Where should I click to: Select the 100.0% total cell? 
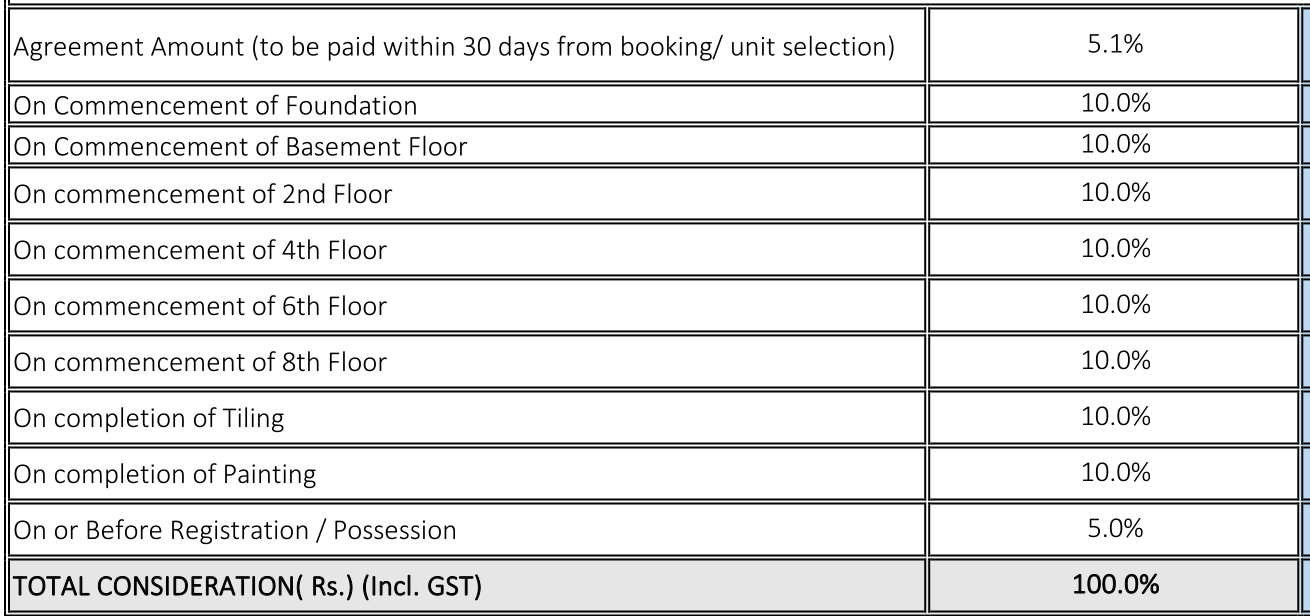tap(1115, 584)
